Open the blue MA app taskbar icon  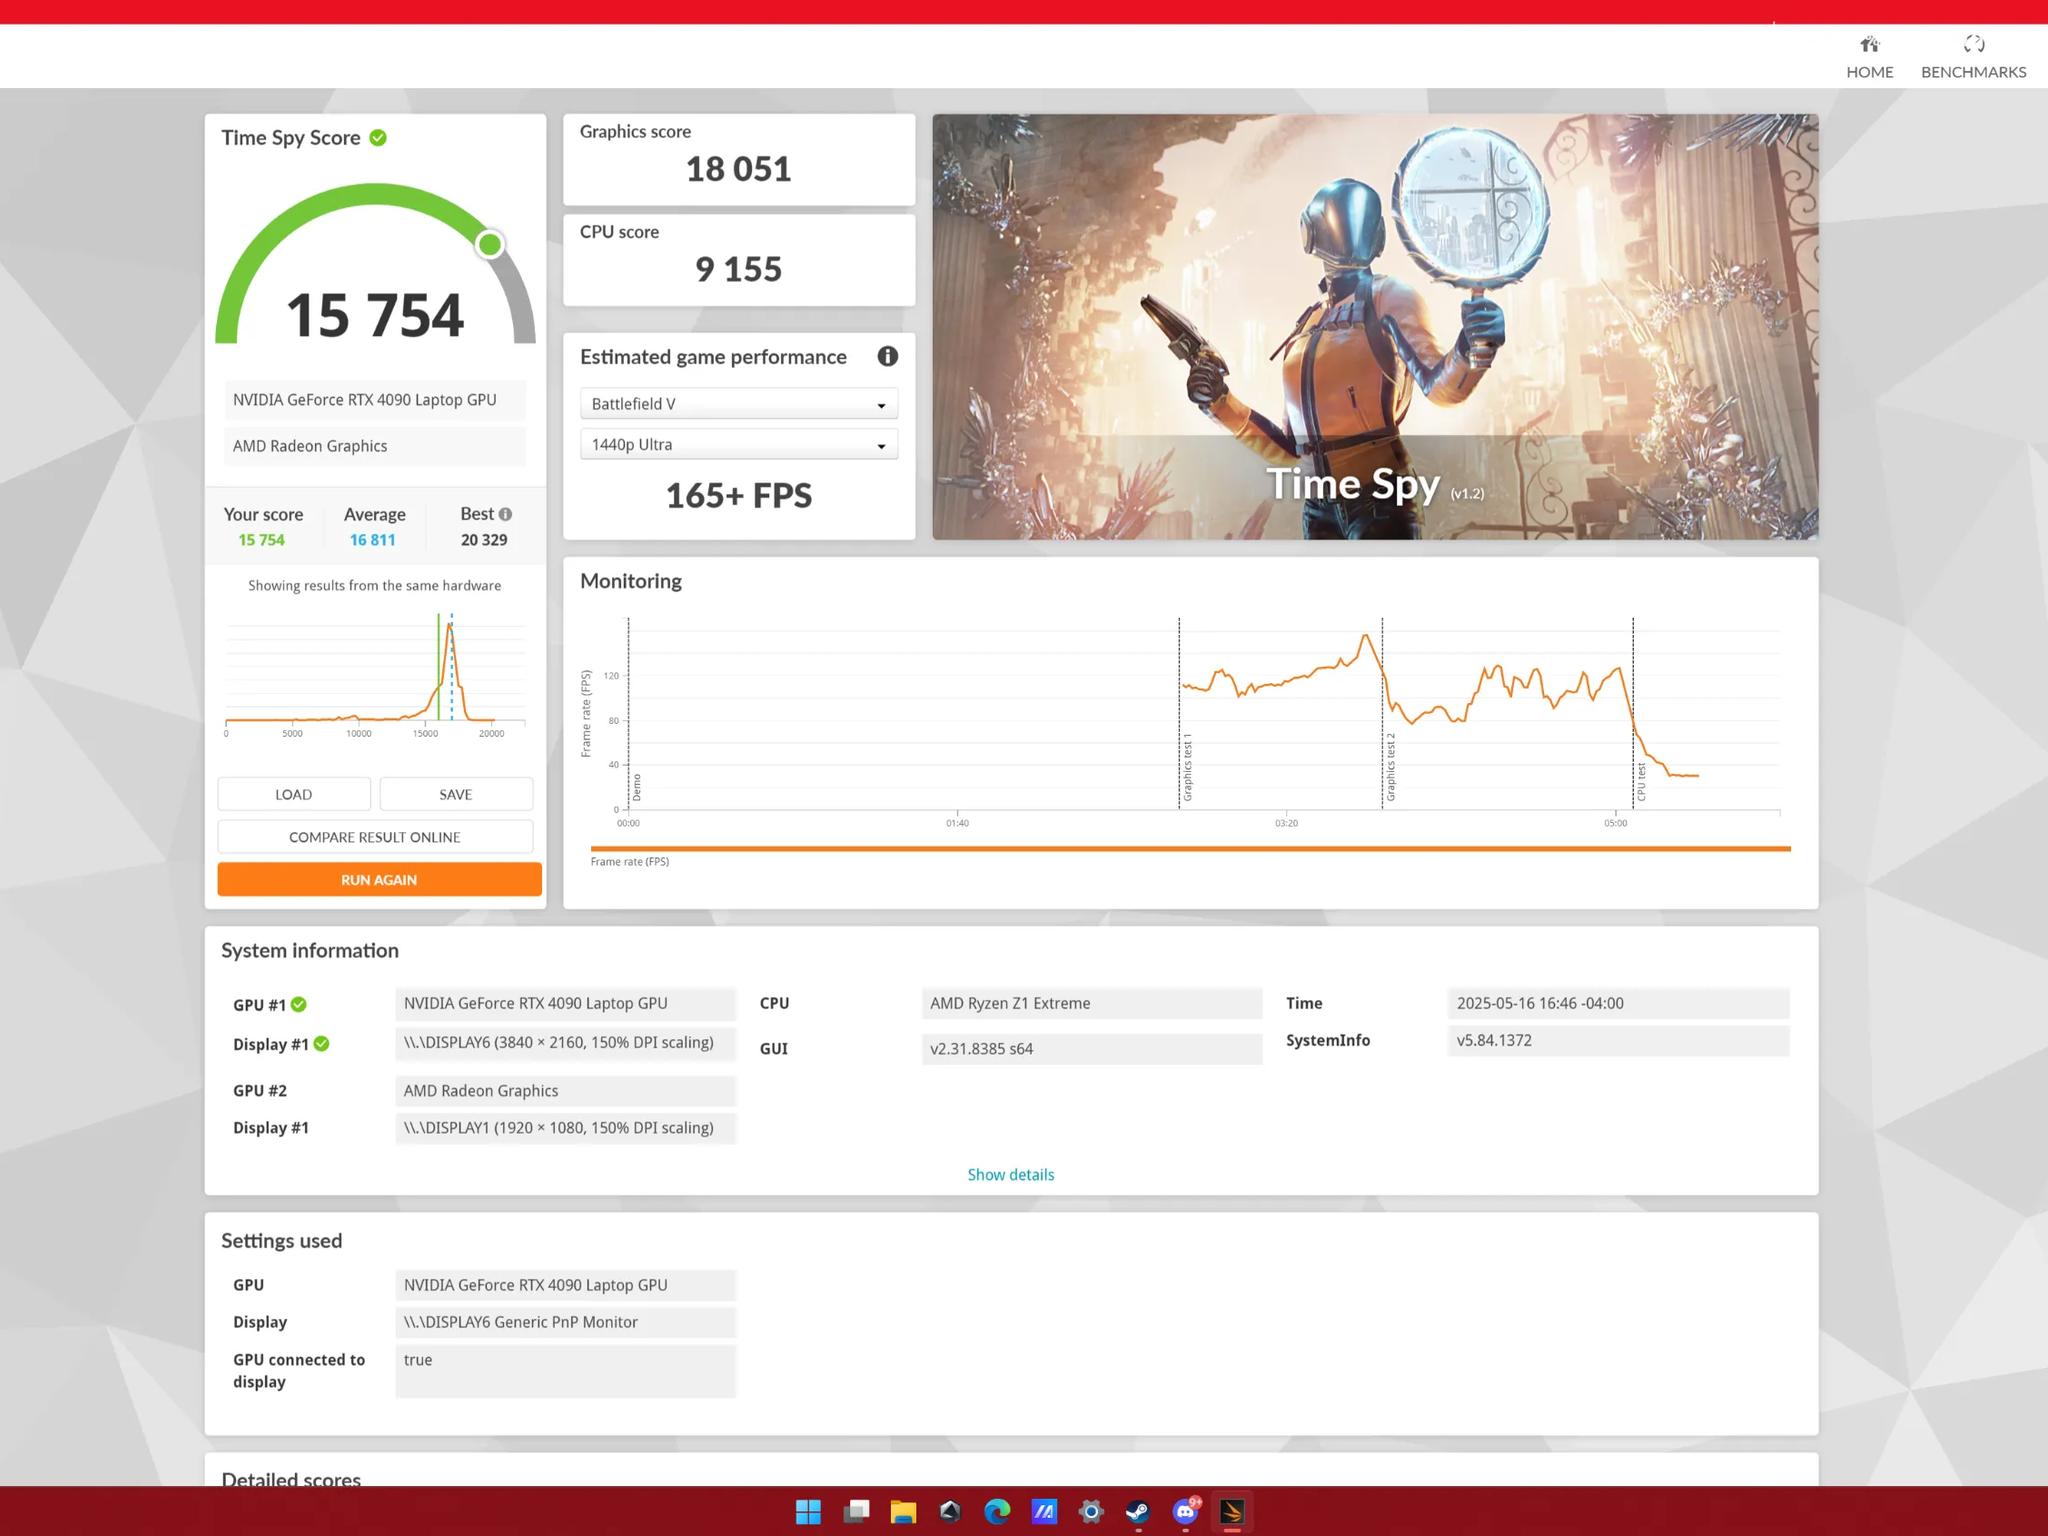[x=1044, y=1512]
